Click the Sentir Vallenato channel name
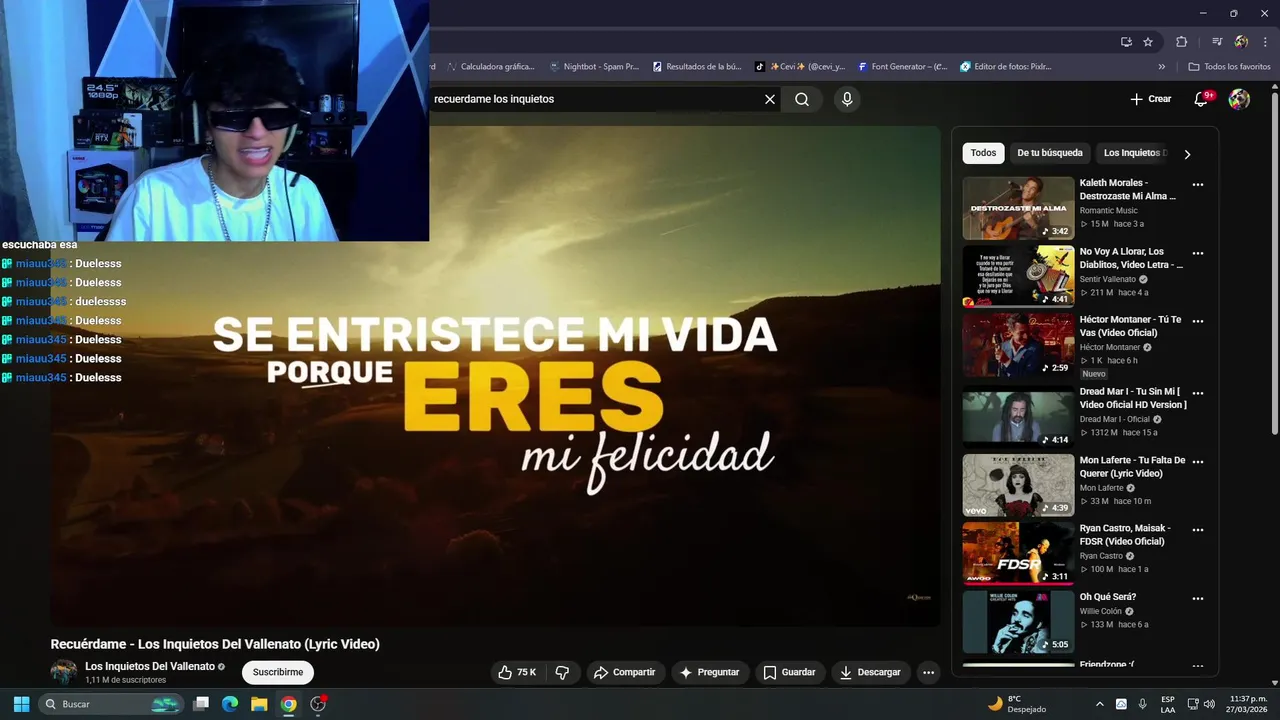The height and width of the screenshot is (720, 1280). tap(1107, 279)
